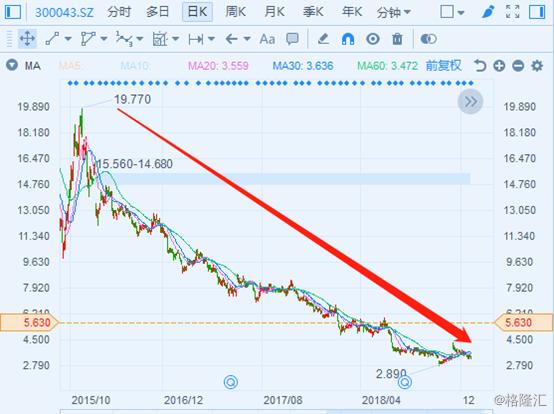
Task: Toggle the MA30 indicator line
Action: 303,66
